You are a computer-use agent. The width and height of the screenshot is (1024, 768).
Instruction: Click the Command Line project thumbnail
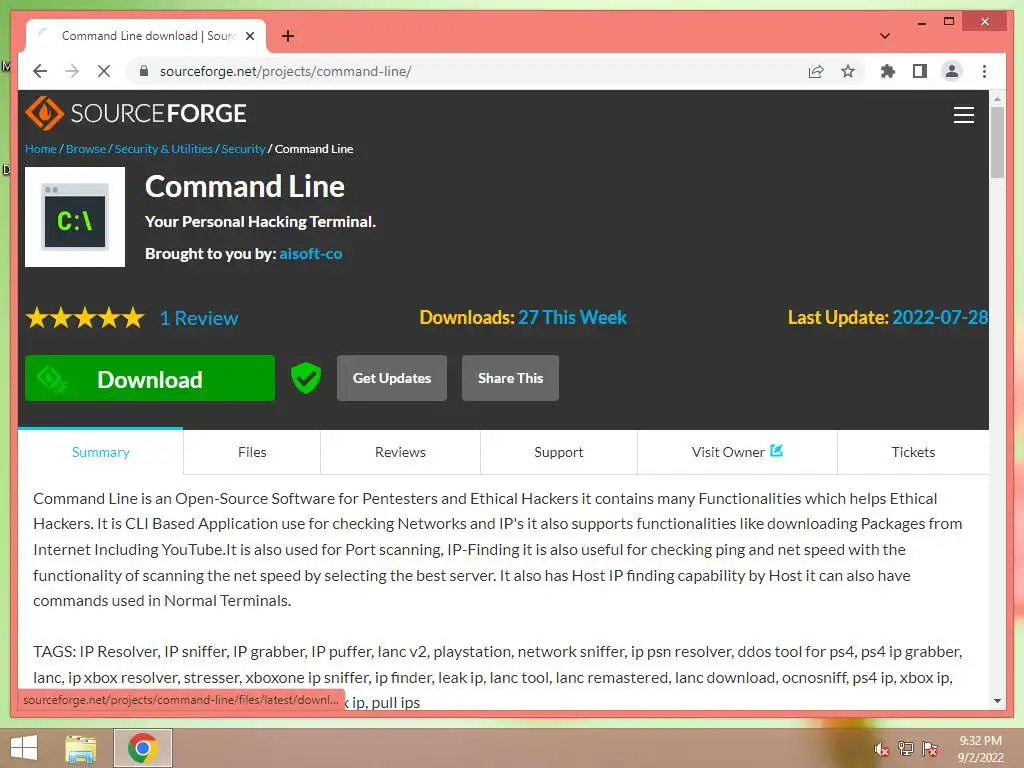click(75, 217)
